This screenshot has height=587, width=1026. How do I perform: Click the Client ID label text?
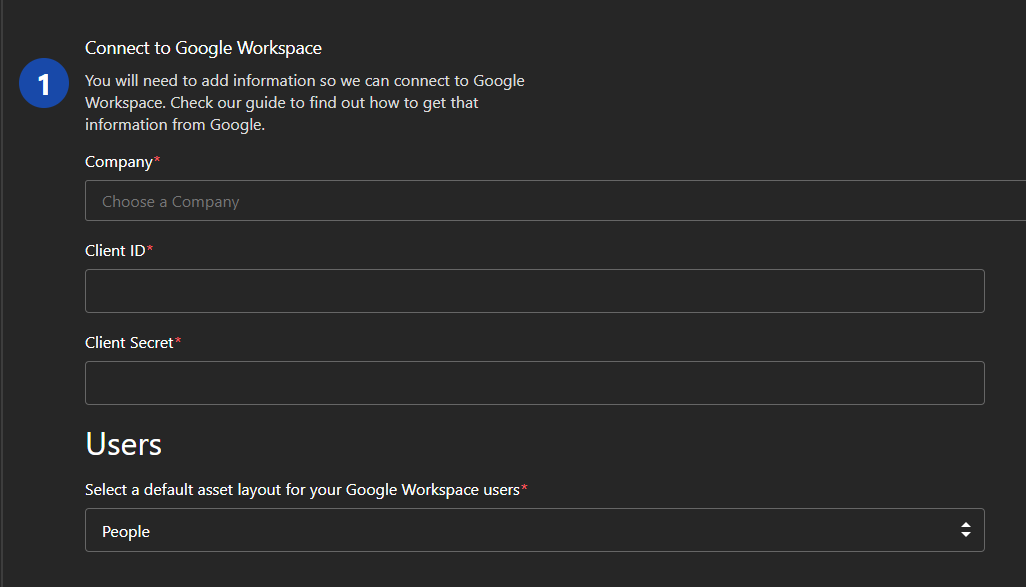113,250
